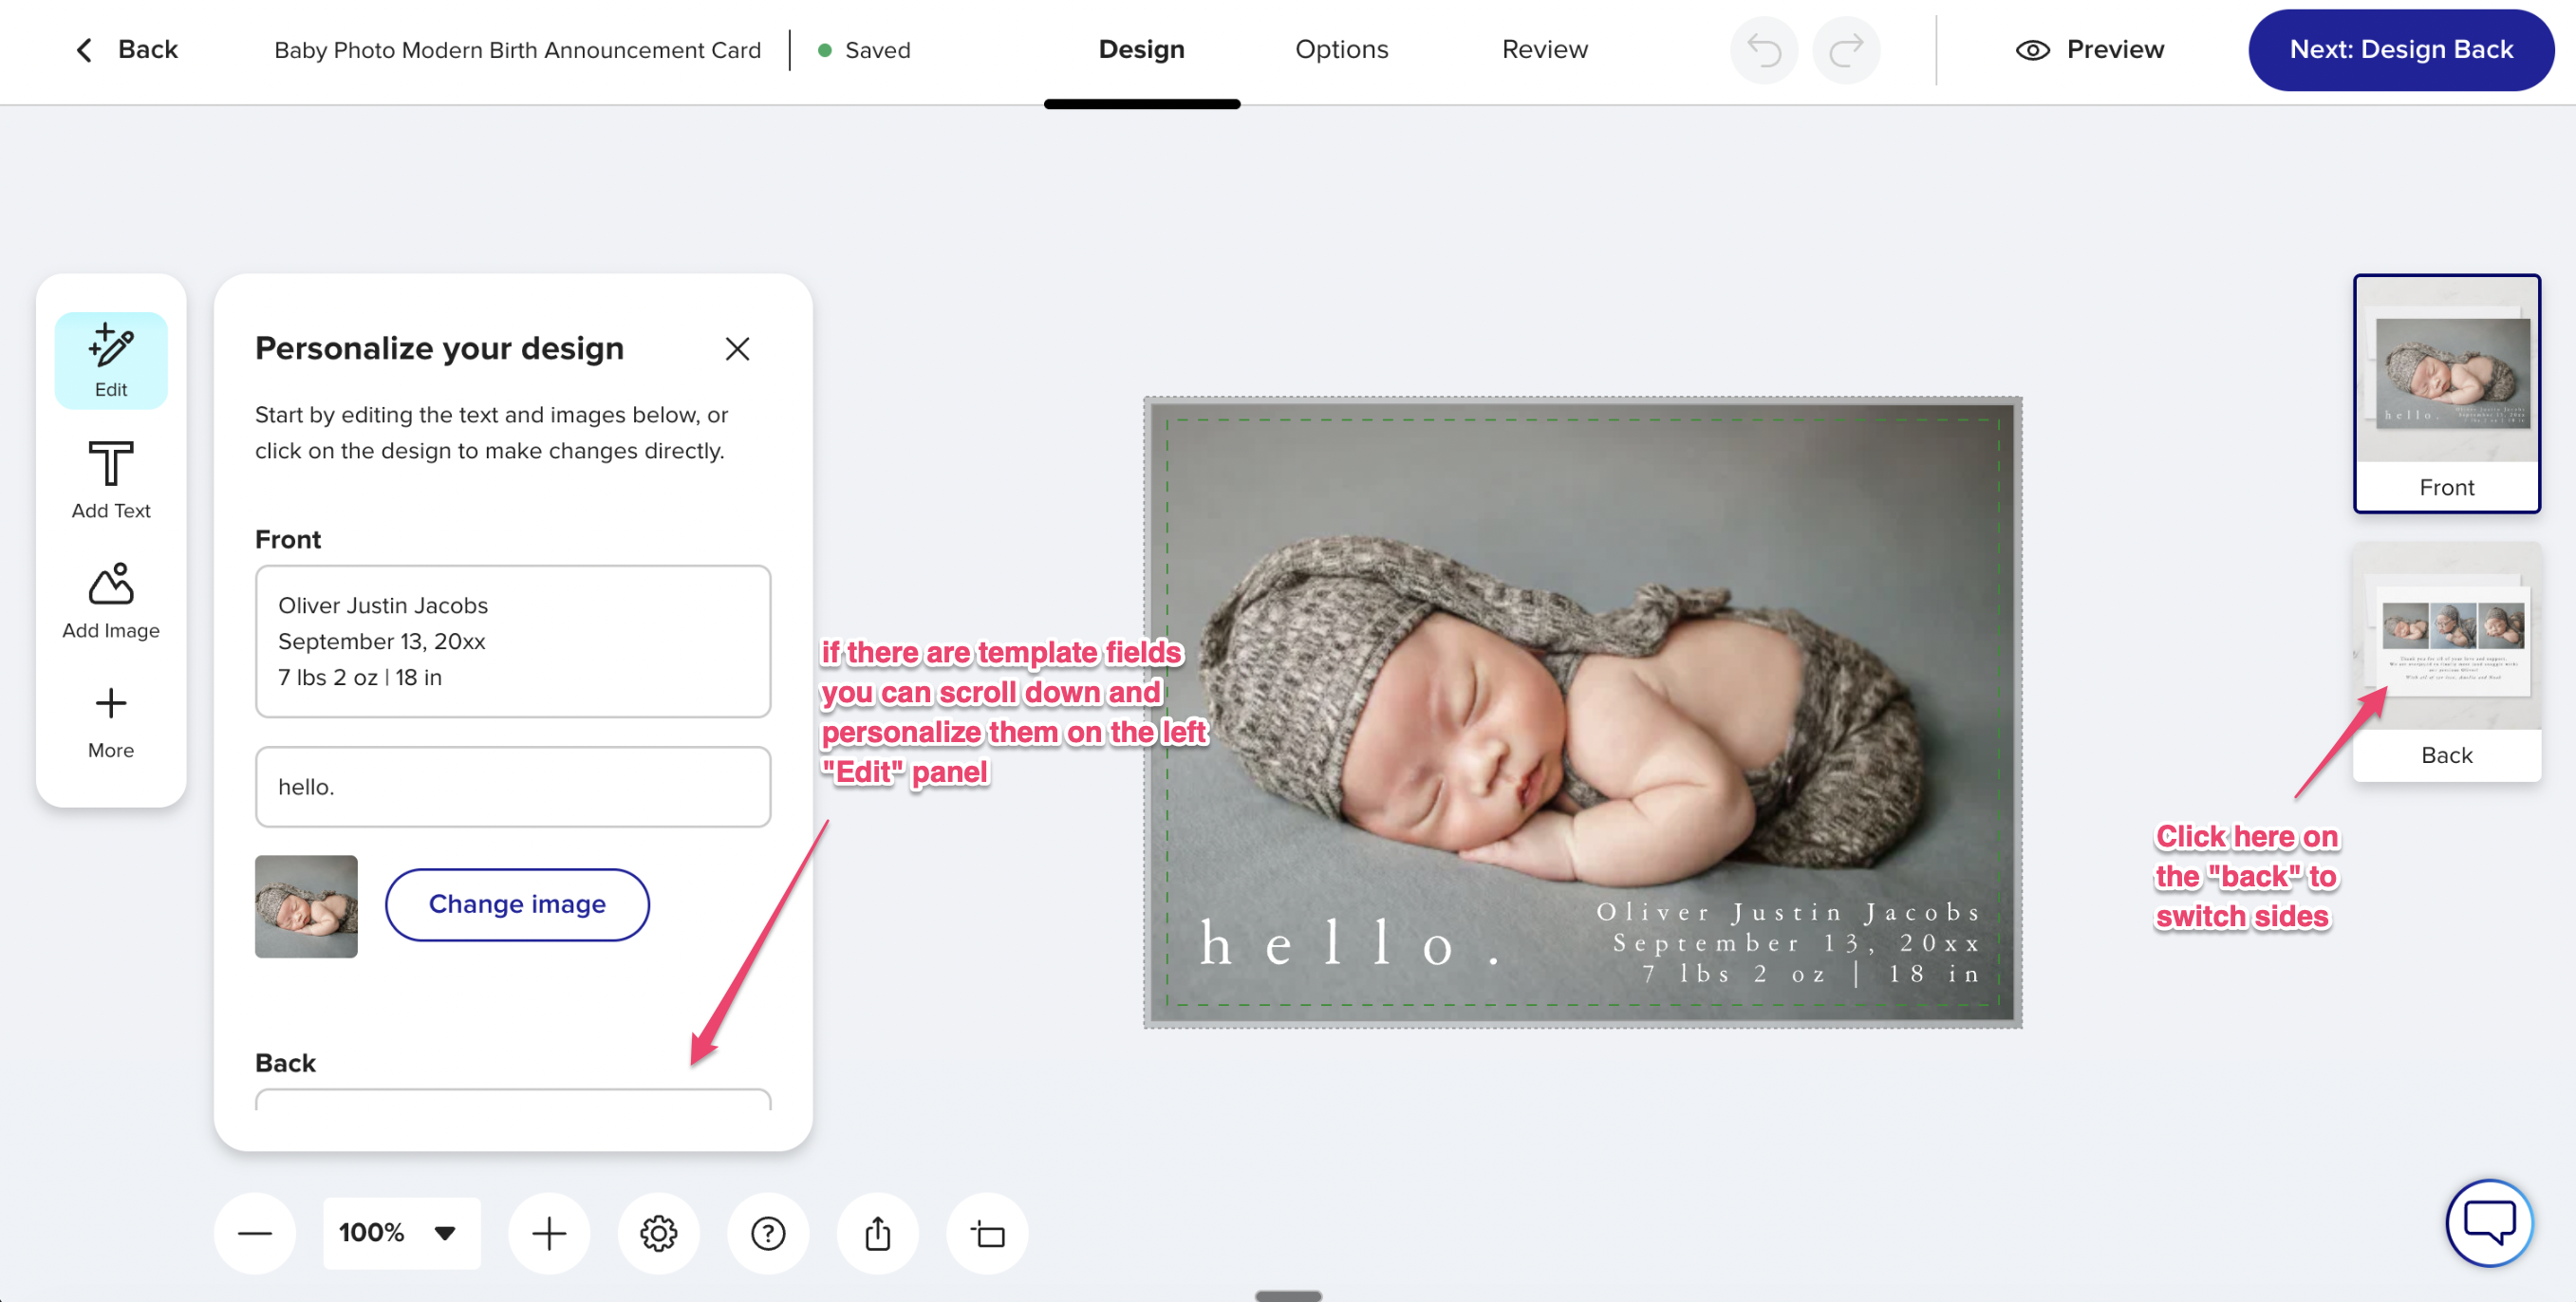Click the undo arrow icon
This screenshot has width=2576, height=1302.
coord(1764,50)
